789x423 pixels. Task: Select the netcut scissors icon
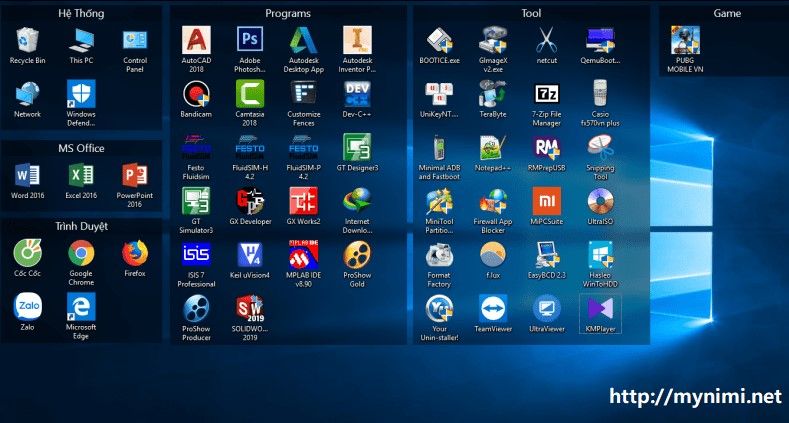[546, 41]
